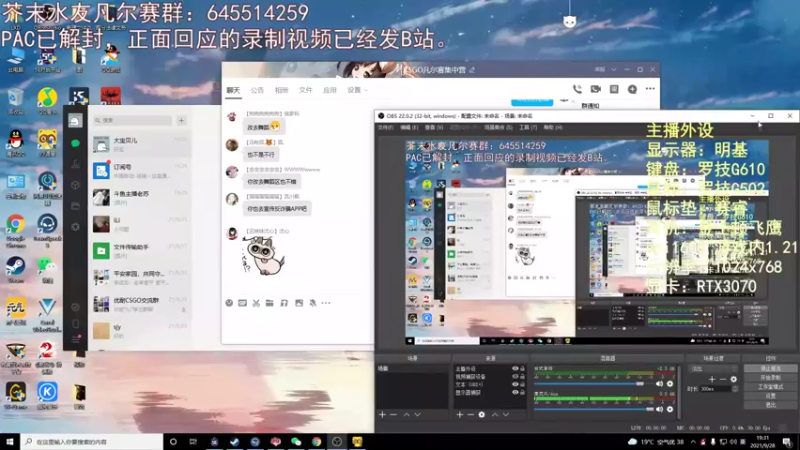Toggle visibility of 文本 (GDI+) source

tap(515, 384)
